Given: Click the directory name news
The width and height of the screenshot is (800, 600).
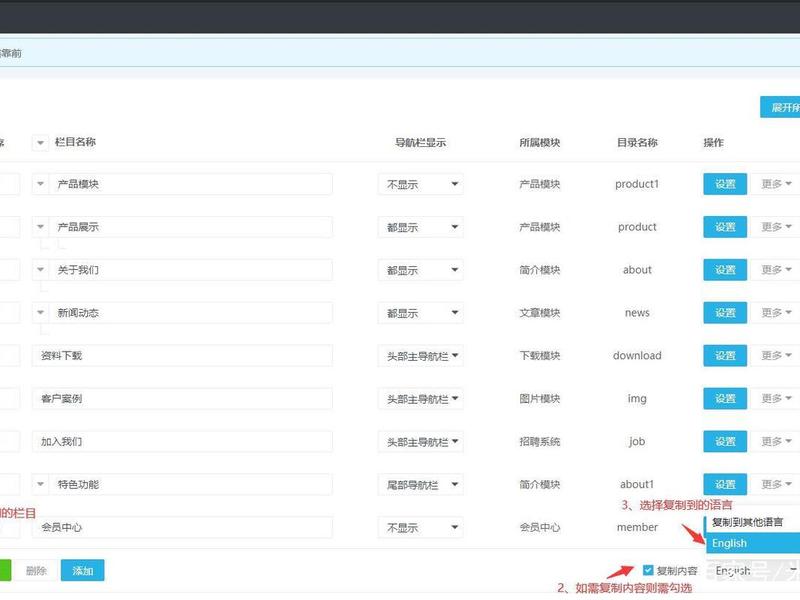Looking at the screenshot, I should tap(637, 313).
